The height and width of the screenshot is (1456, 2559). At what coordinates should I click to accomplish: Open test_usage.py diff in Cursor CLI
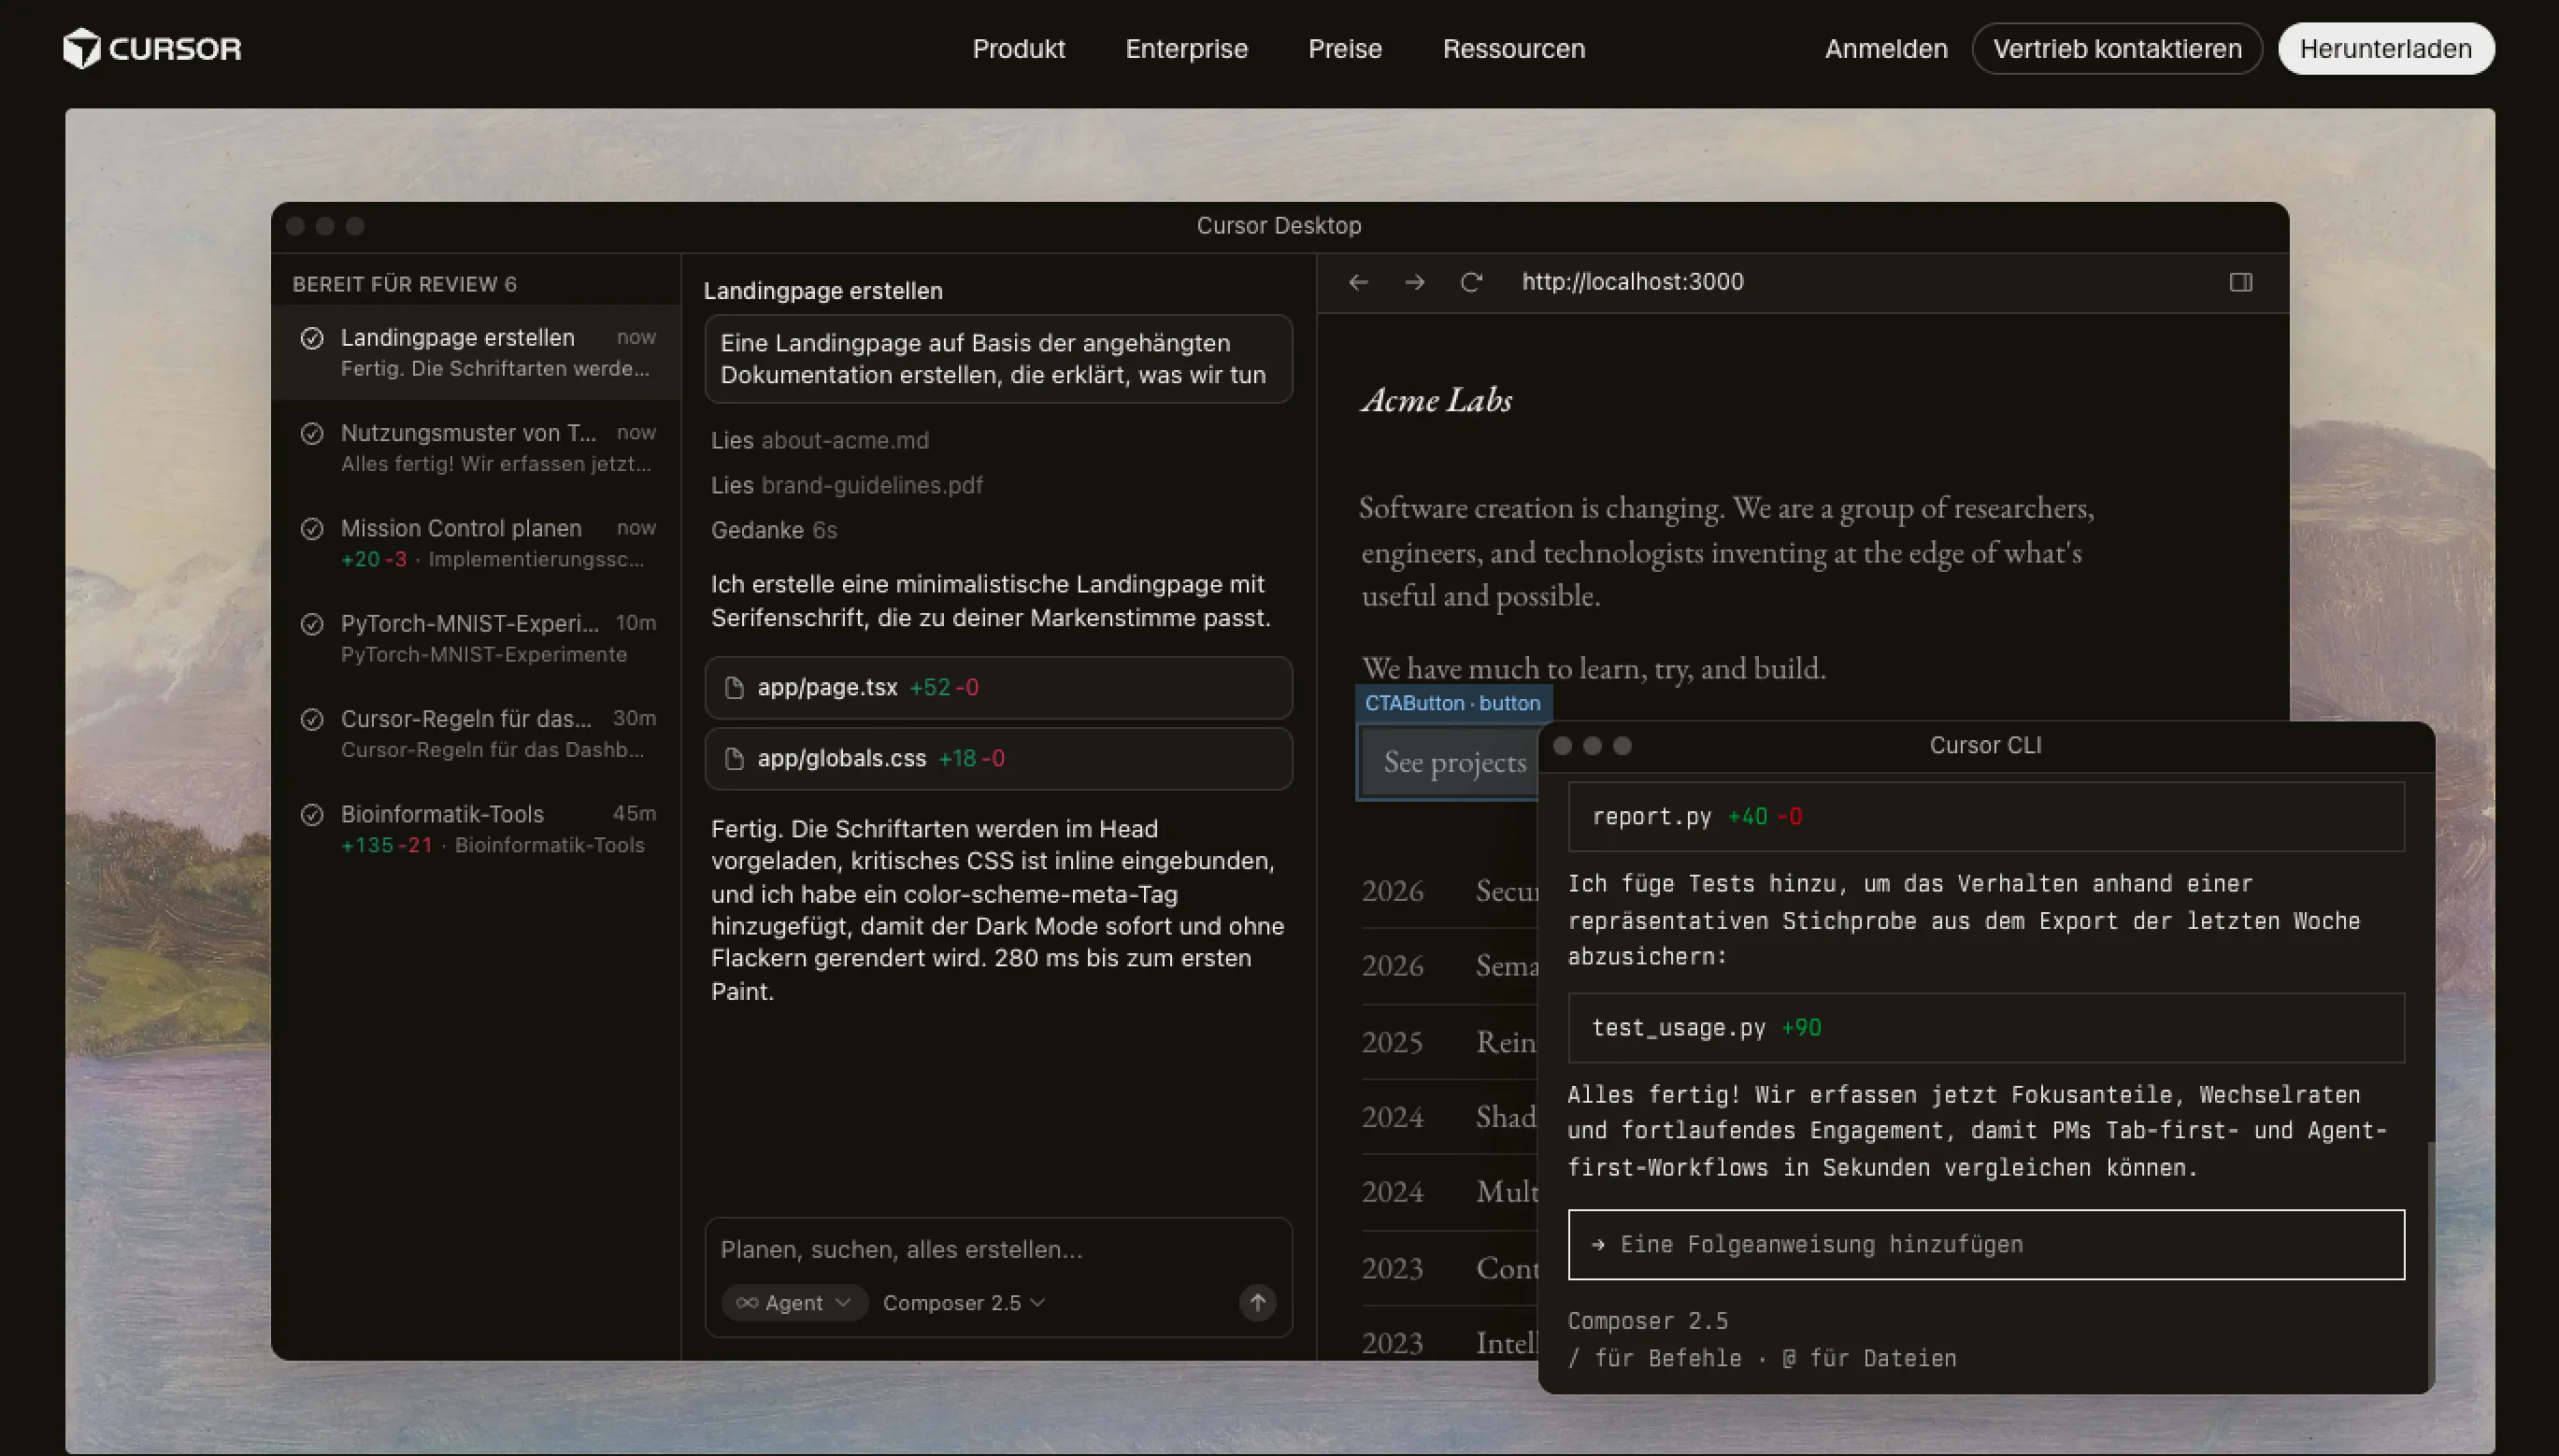click(1985, 1027)
